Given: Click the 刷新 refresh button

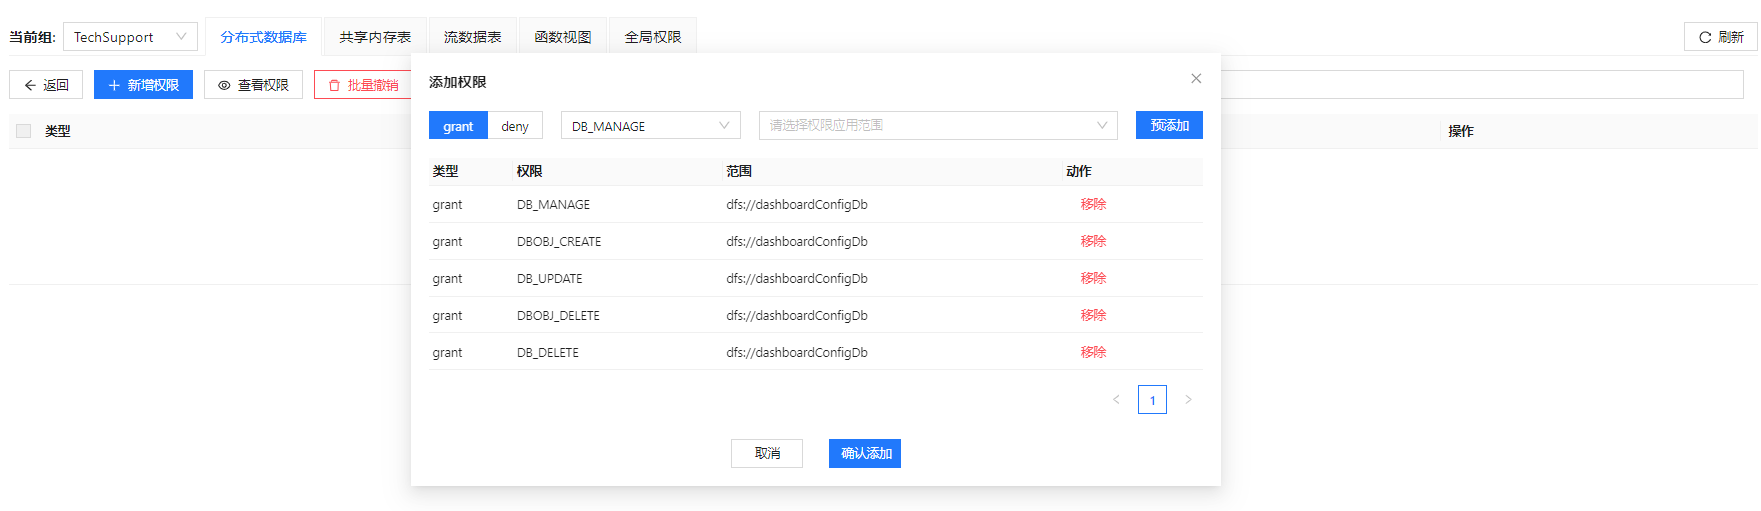Looking at the screenshot, I should click(1720, 37).
